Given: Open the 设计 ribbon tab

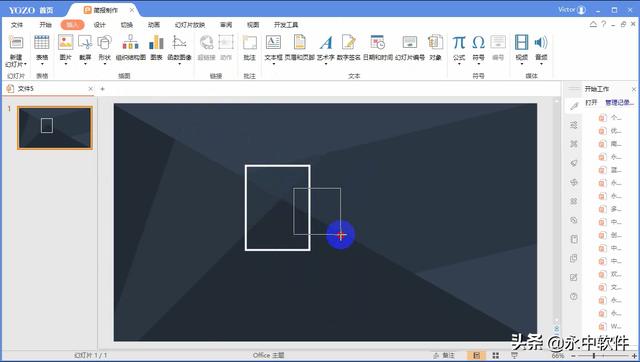Looking at the screenshot, I should tap(100, 25).
